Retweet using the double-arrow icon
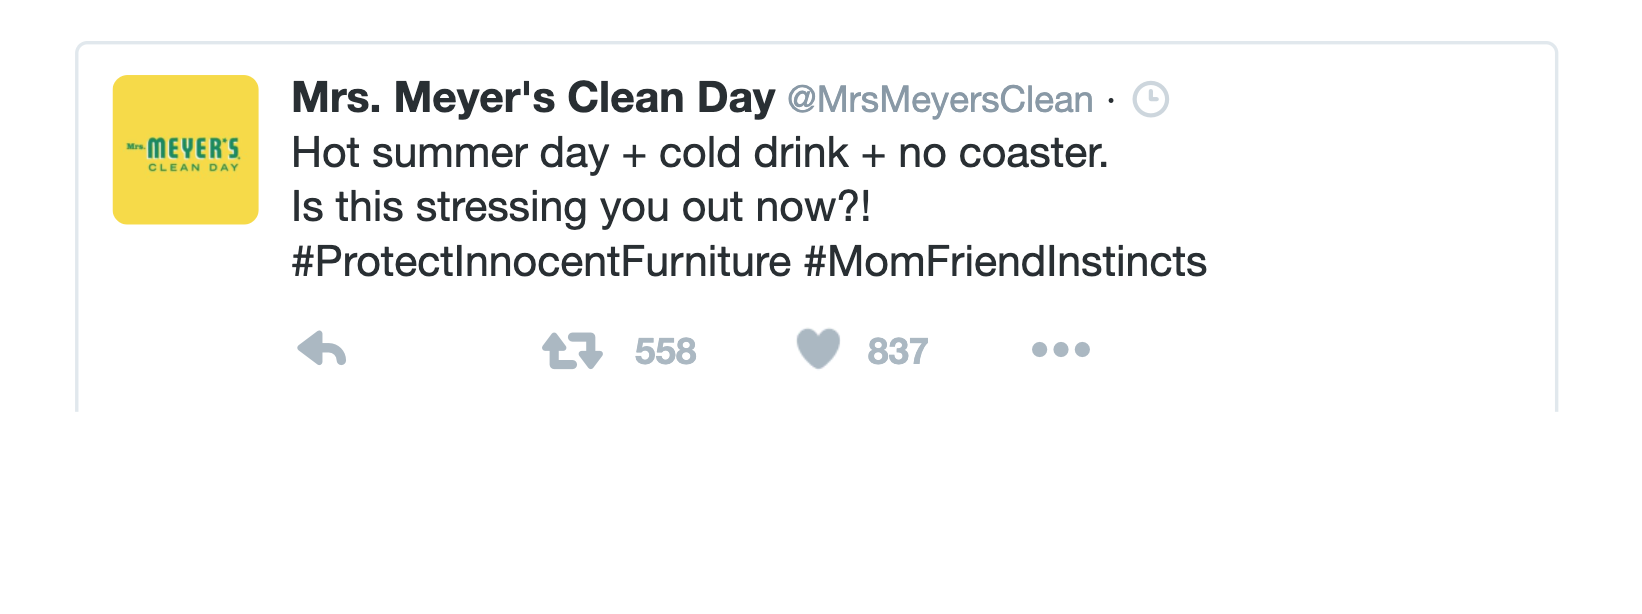The width and height of the screenshot is (1642, 614). (x=572, y=350)
